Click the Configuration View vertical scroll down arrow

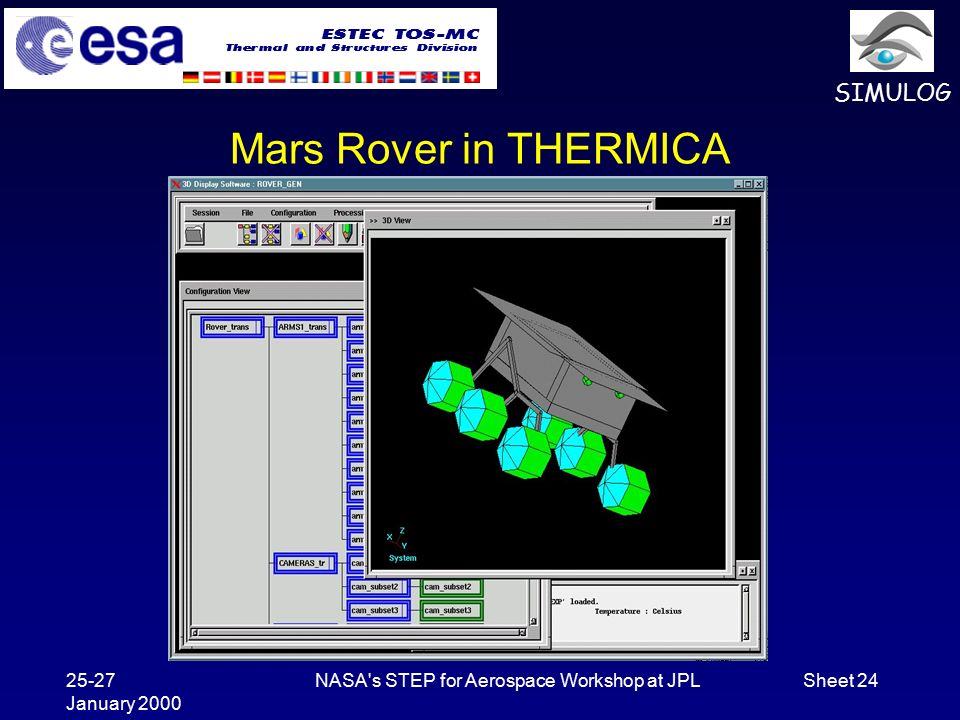coord(533,621)
